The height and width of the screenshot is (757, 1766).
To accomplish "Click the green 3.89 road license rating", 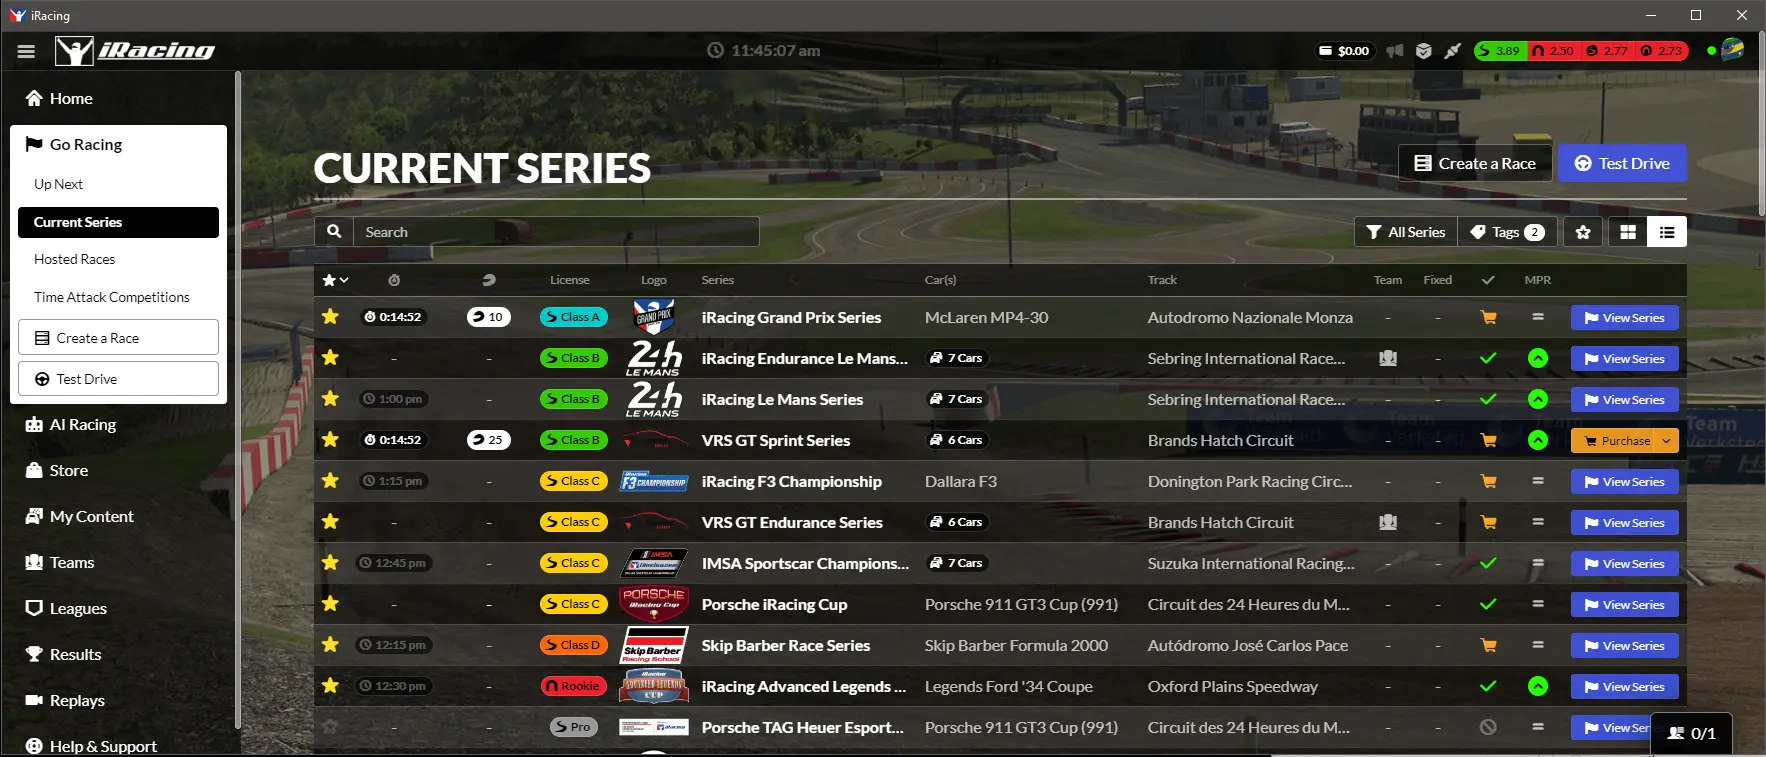I will [x=1500, y=51].
